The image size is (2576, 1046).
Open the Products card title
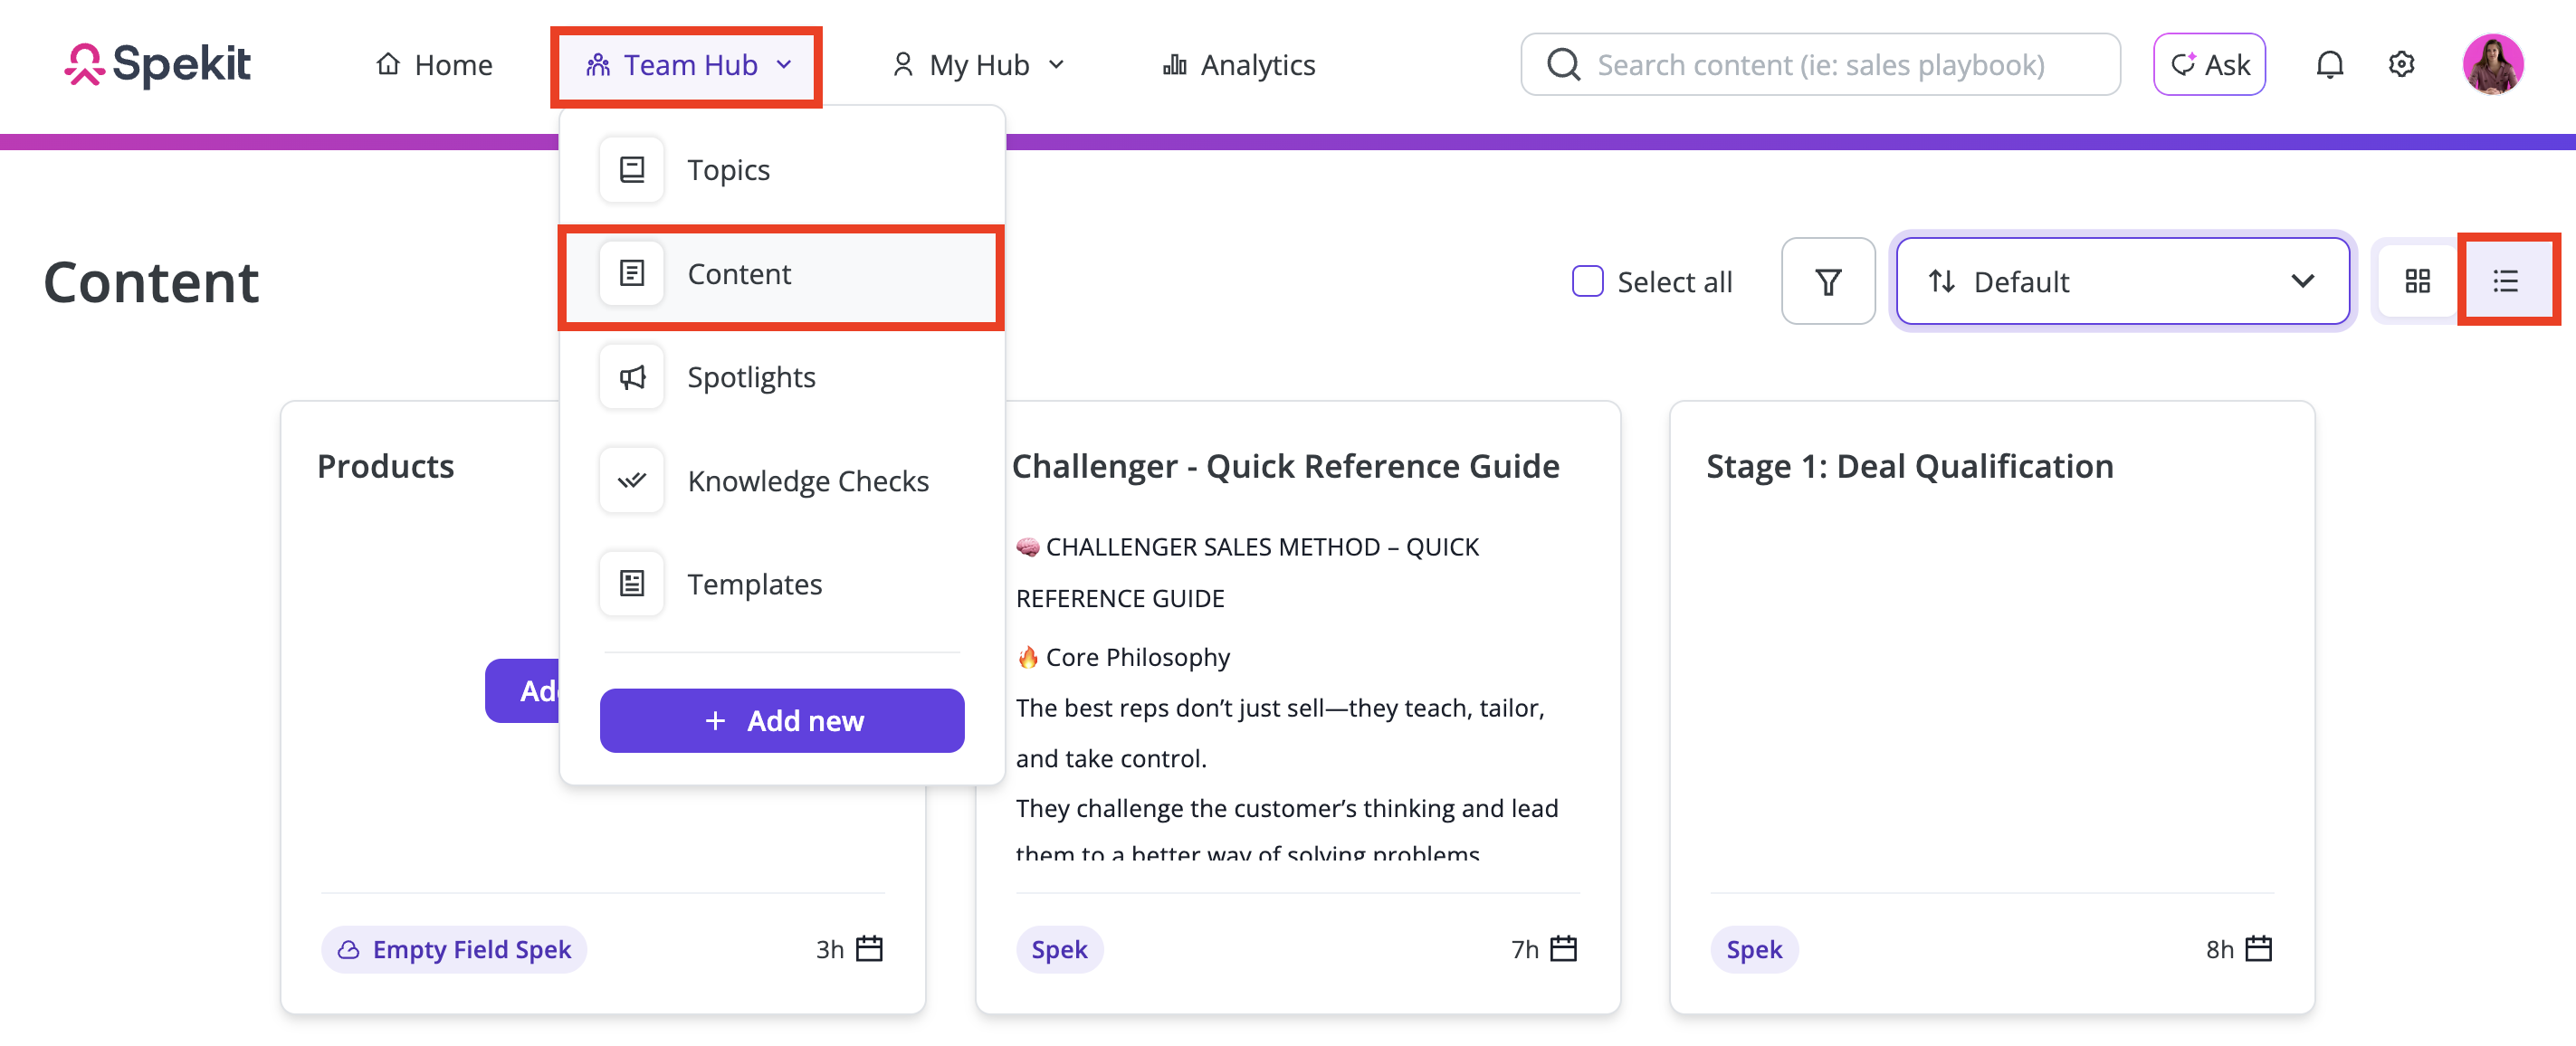point(385,467)
